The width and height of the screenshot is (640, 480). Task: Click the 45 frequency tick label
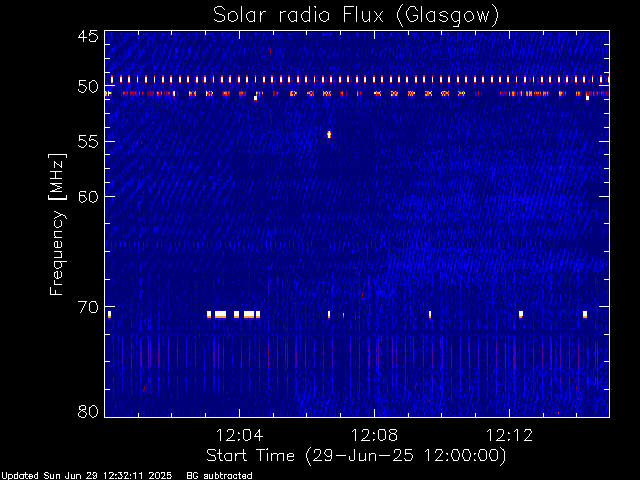88,37
